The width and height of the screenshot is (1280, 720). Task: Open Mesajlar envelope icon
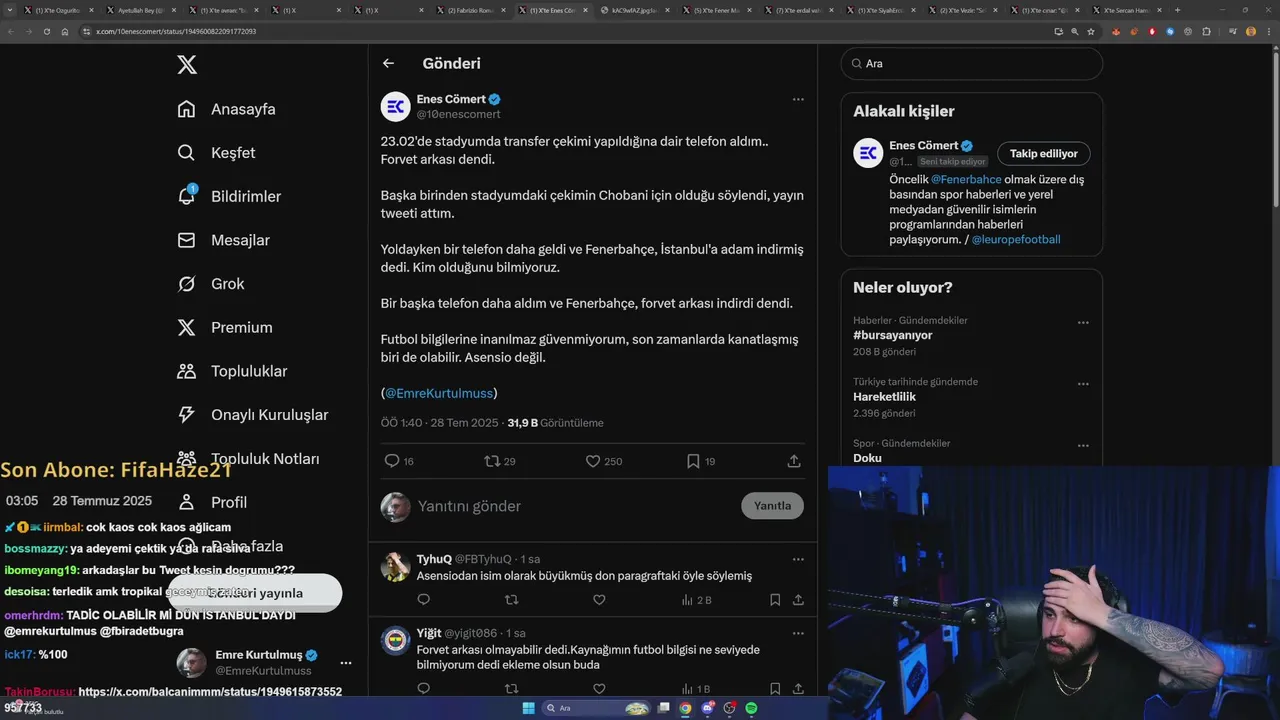pyautogui.click(x=186, y=240)
